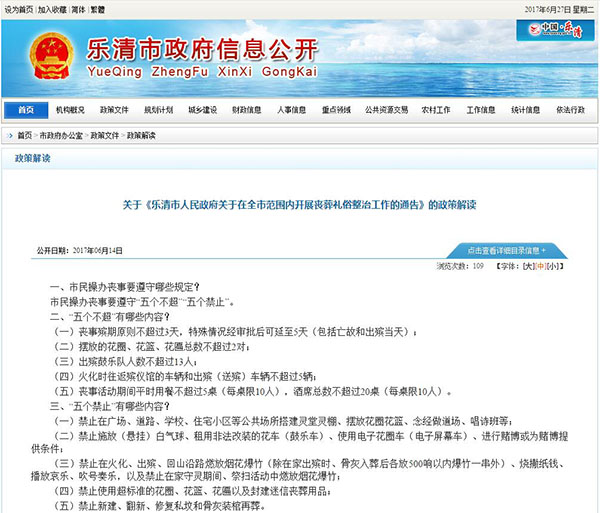Screen dimensions: 600x513
Task: Expand 点击查看详细目录信息 panel
Action: click(x=506, y=250)
